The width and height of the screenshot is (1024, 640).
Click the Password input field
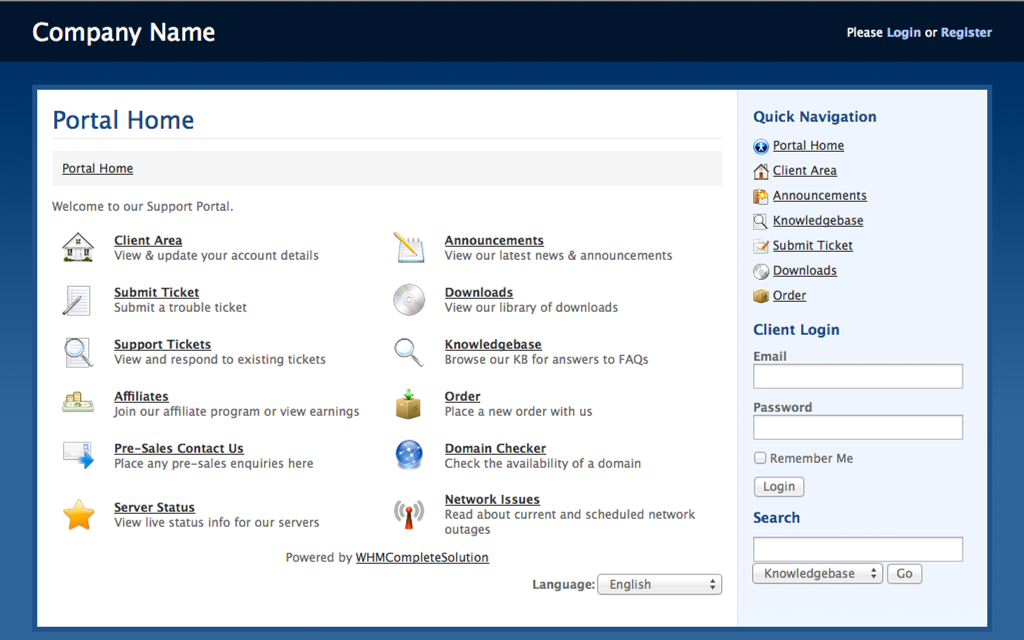(857, 427)
